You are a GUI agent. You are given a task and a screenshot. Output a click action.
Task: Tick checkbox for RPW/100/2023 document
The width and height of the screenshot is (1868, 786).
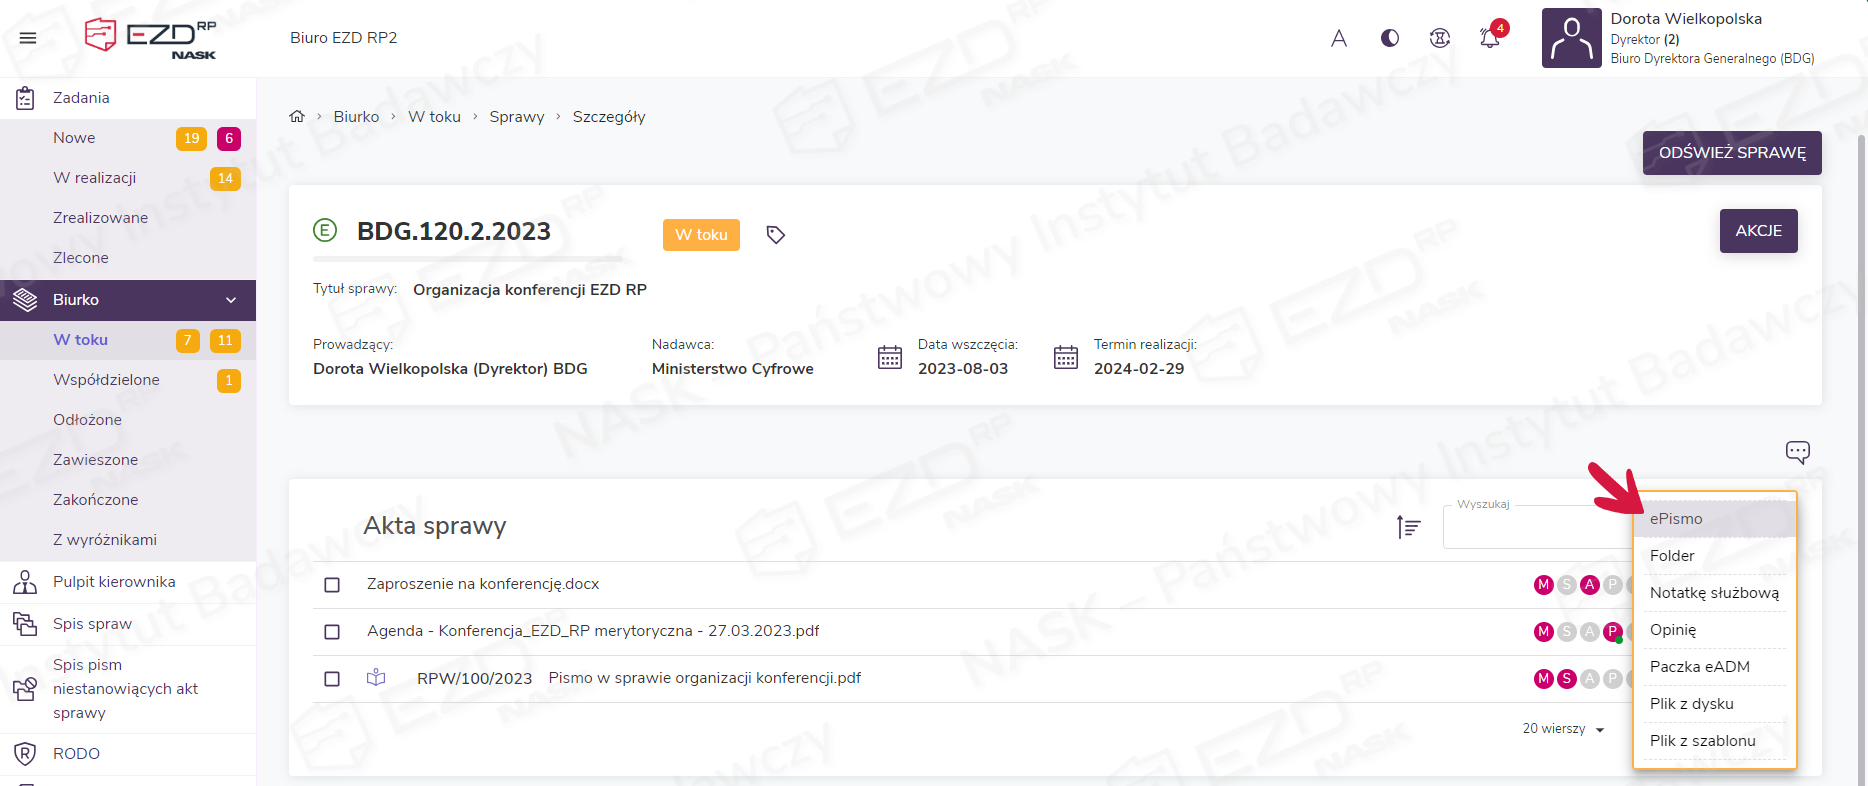(332, 679)
